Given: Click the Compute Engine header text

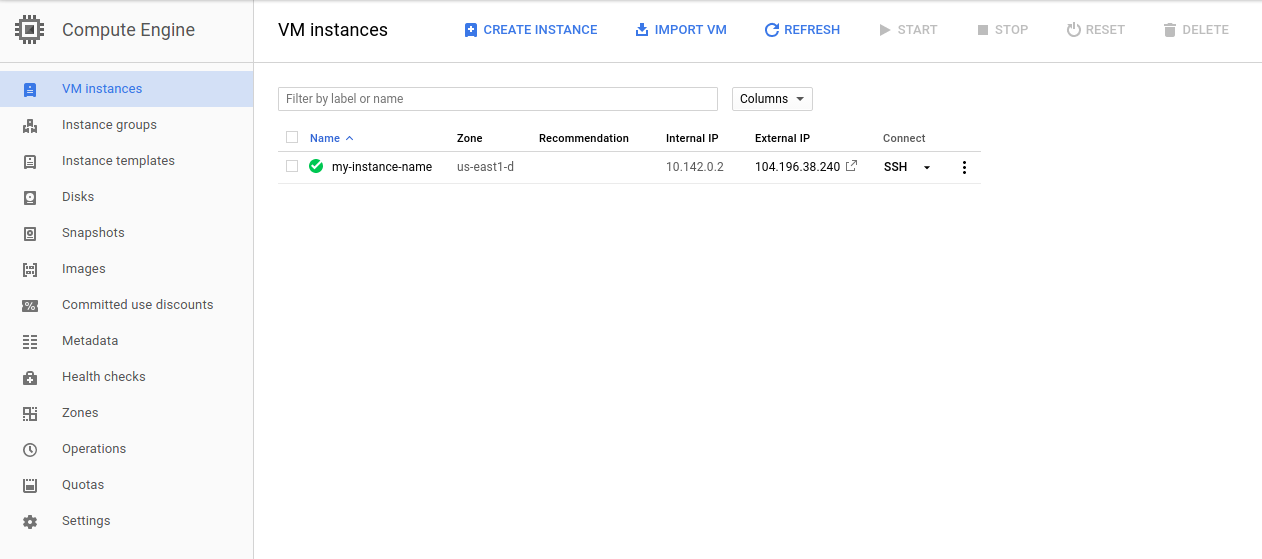Looking at the screenshot, I should coord(129,30).
